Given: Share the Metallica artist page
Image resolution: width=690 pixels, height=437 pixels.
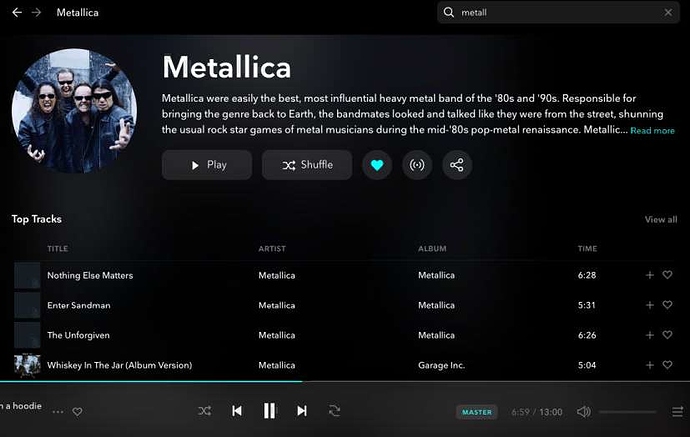Looking at the screenshot, I should point(457,165).
